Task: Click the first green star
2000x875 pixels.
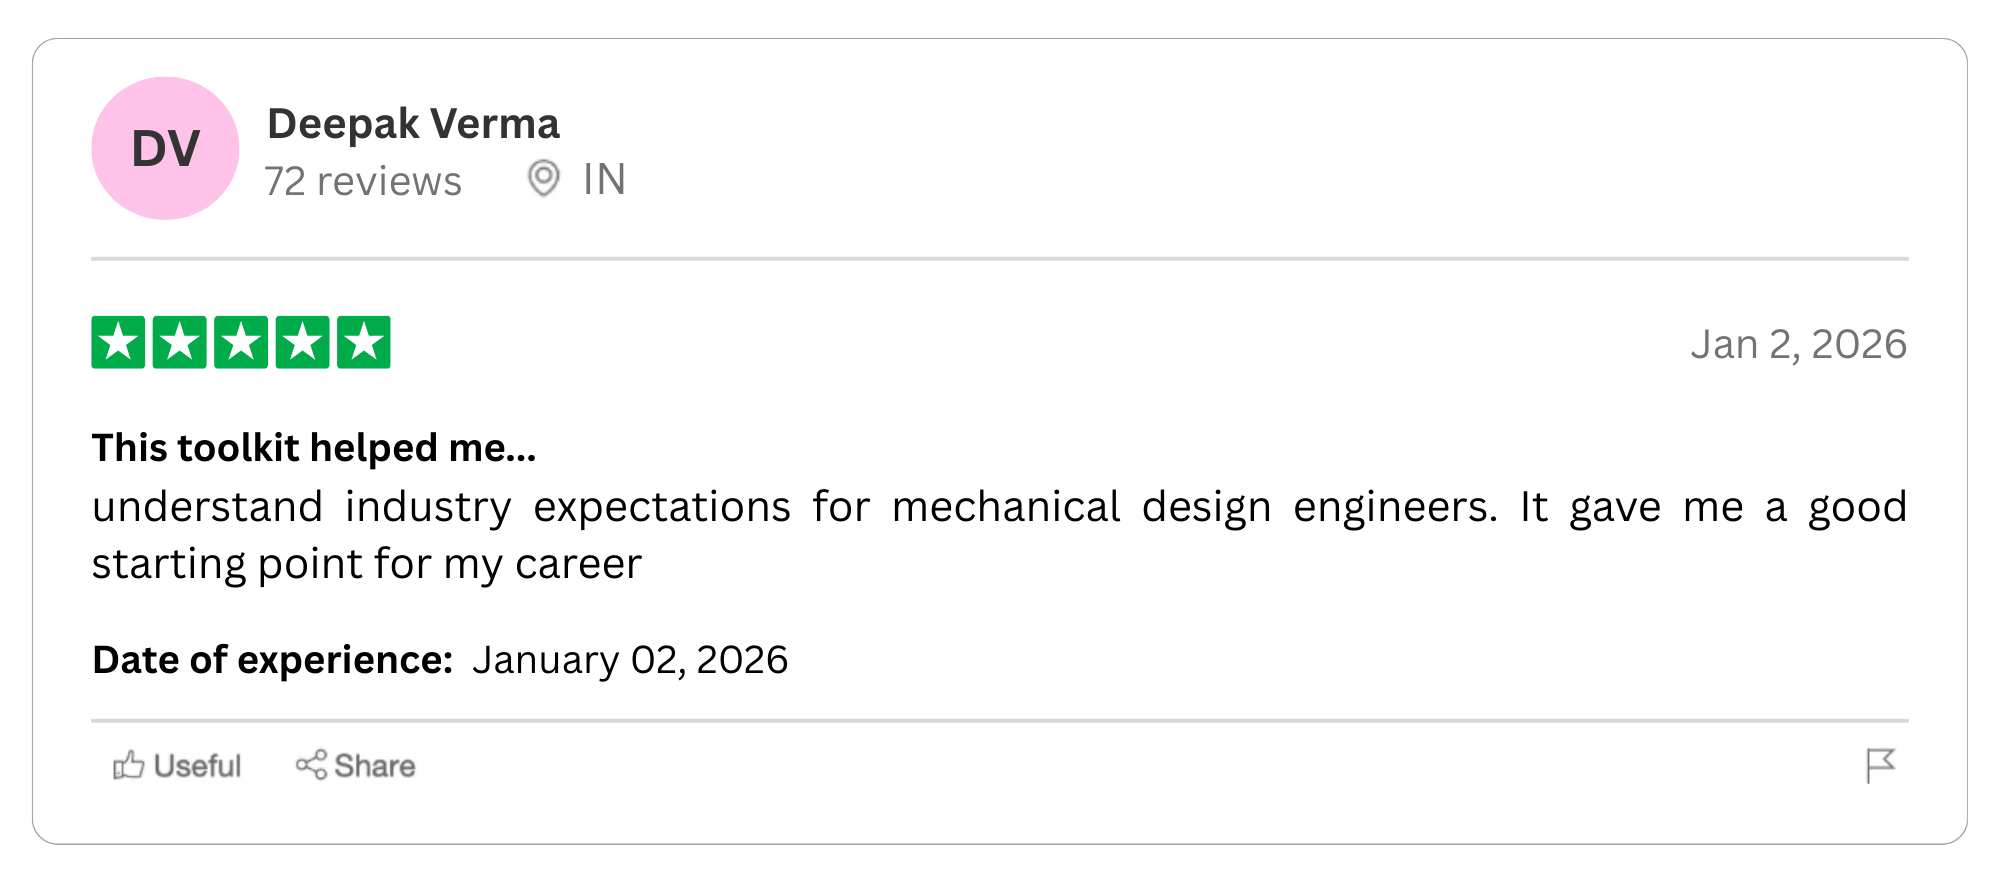Action: 118,343
